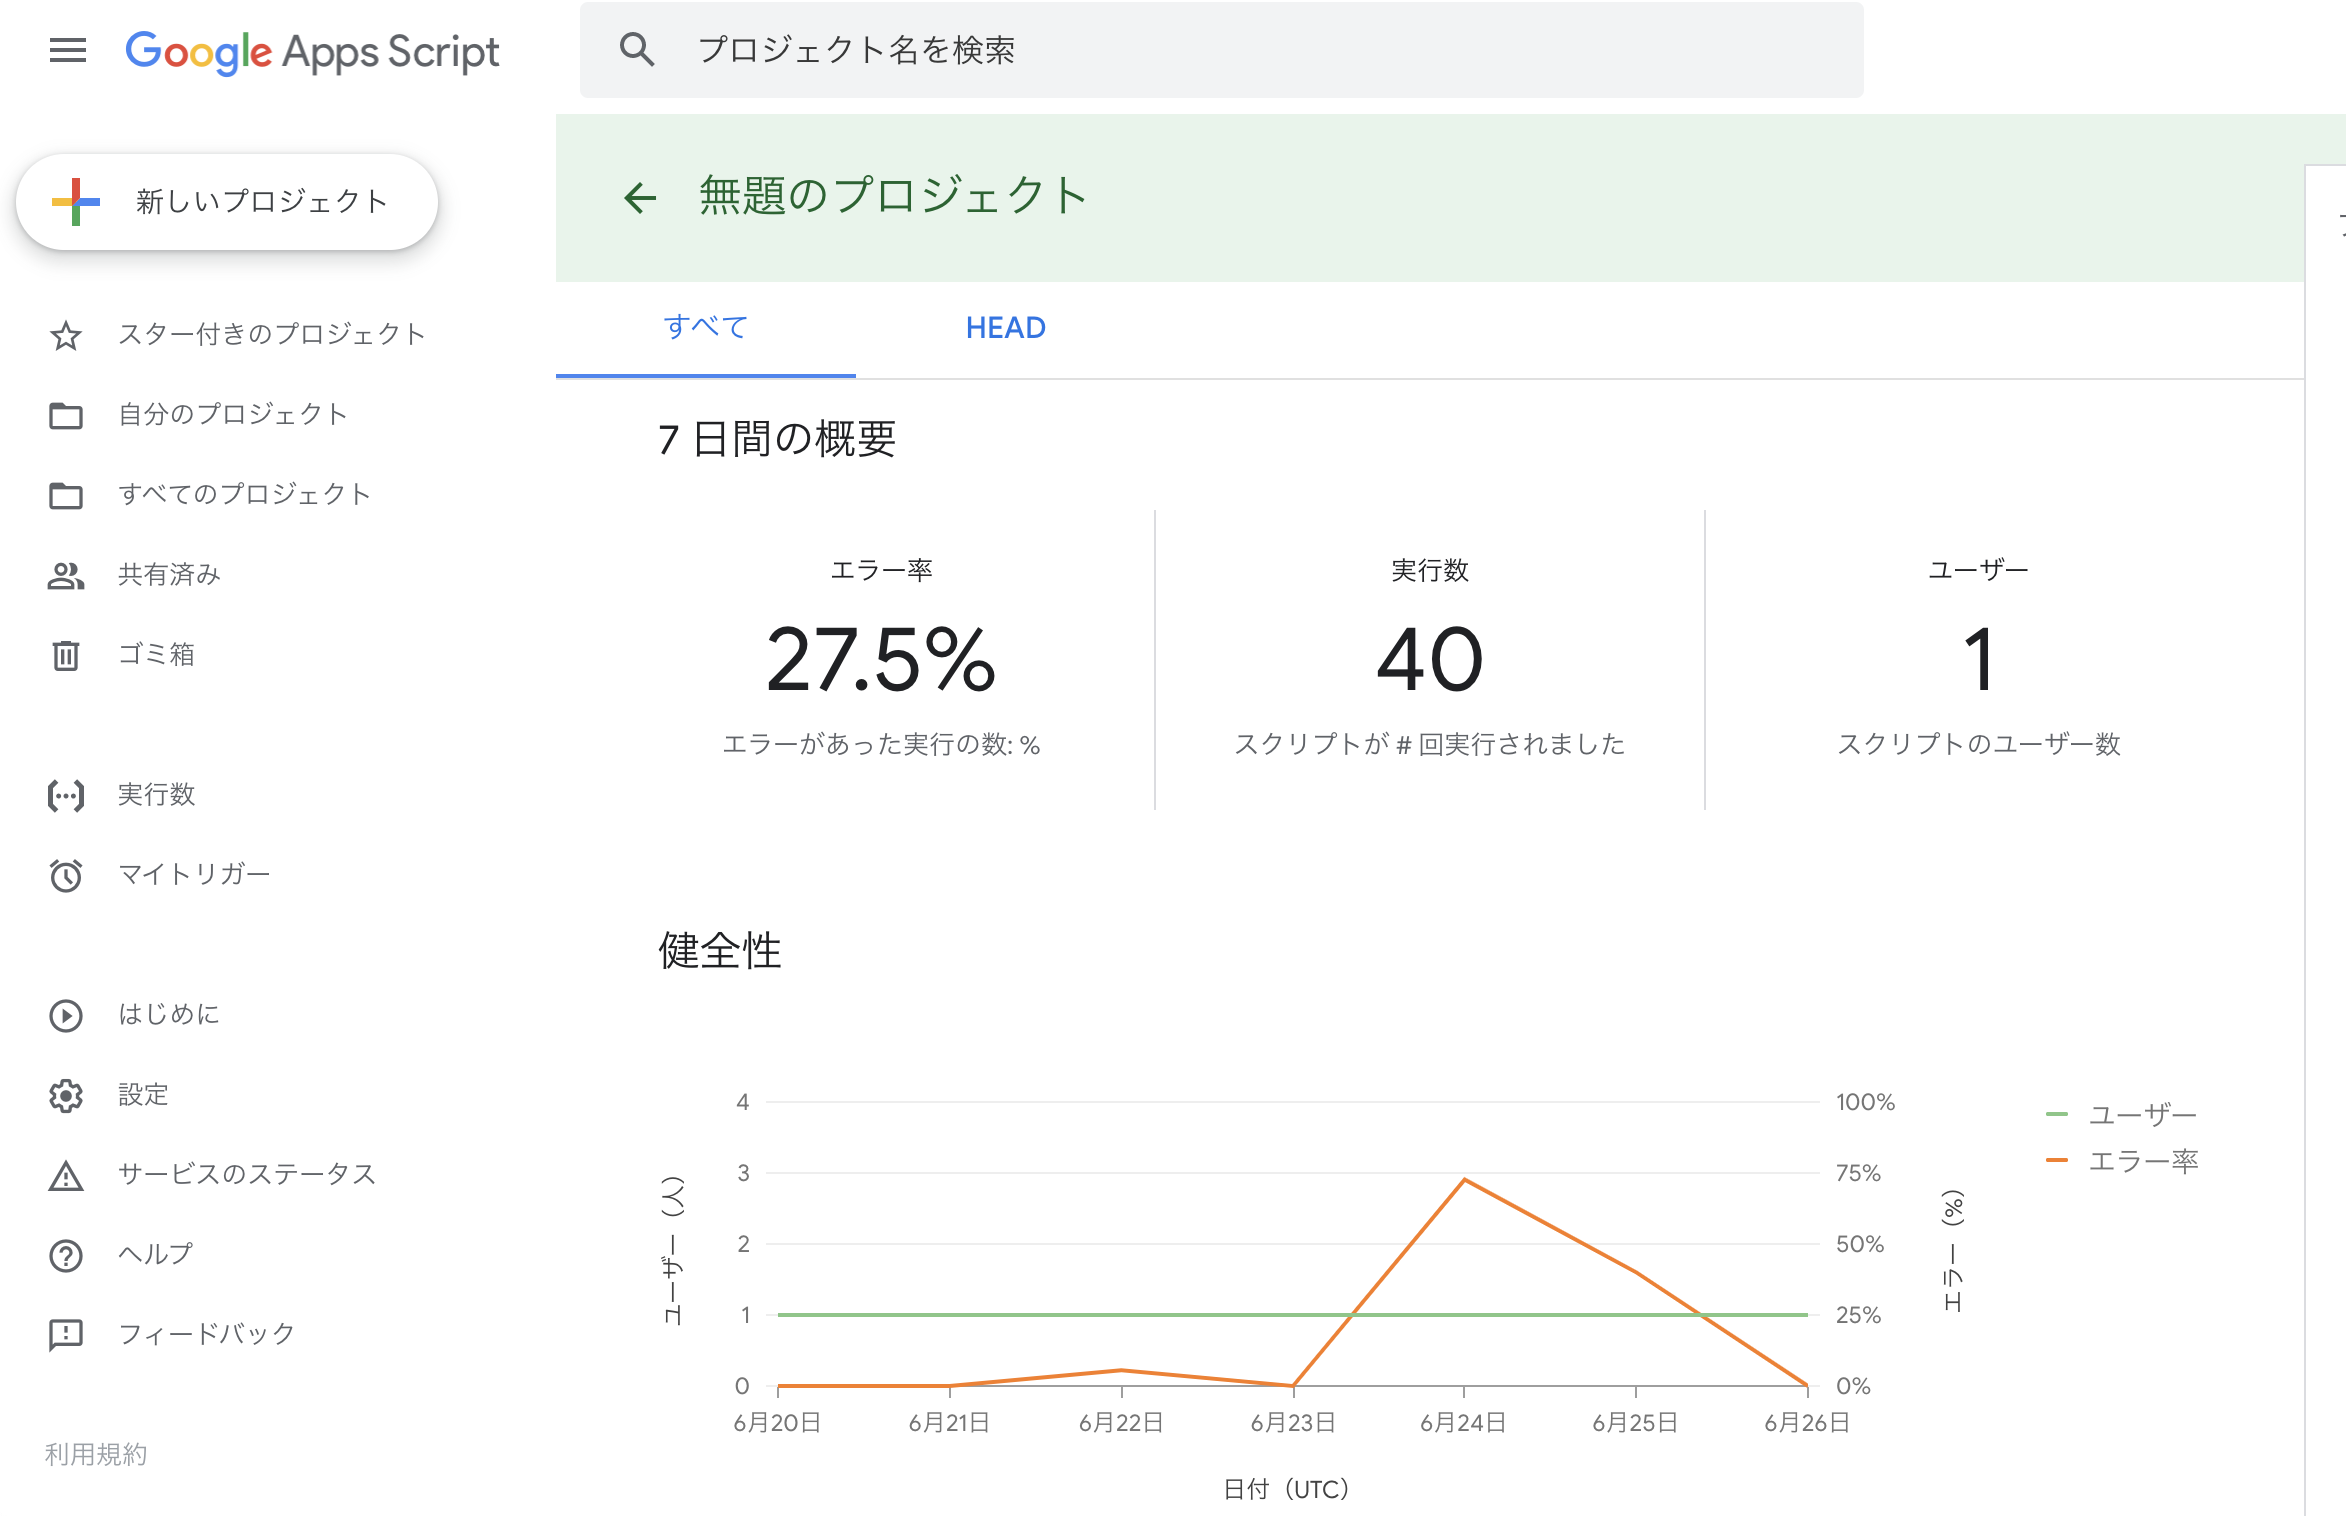Go back using the arrow beside 無題のプロジェクト

pos(638,197)
